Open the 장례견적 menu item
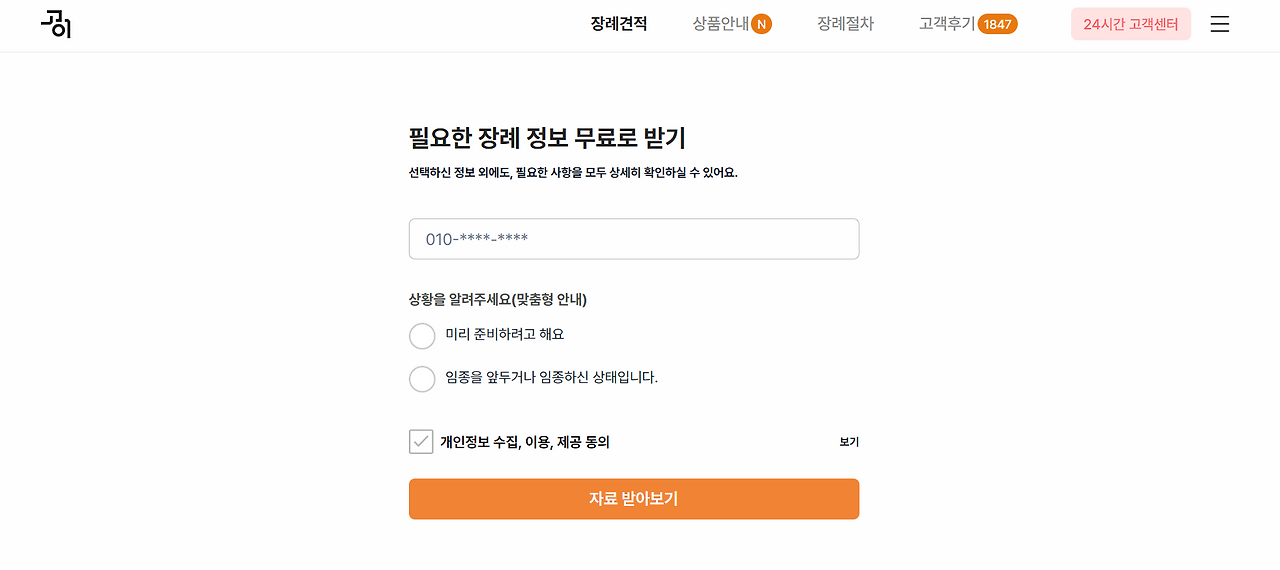This screenshot has width=1280, height=570. coord(619,24)
